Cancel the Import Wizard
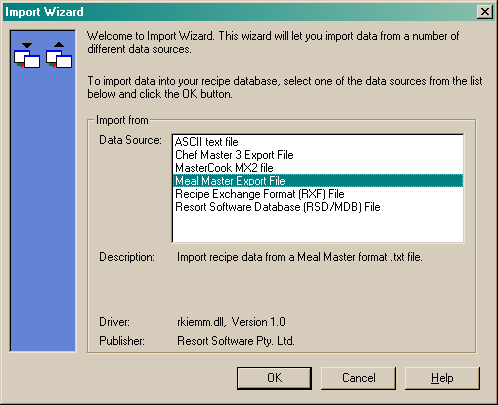This screenshot has height=405, width=498. coord(358,378)
